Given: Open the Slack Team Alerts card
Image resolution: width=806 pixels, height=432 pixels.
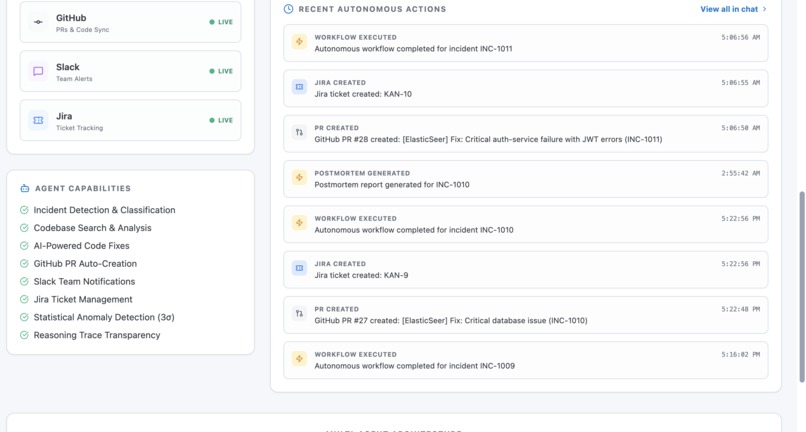Looking at the screenshot, I should tap(131, 71).
